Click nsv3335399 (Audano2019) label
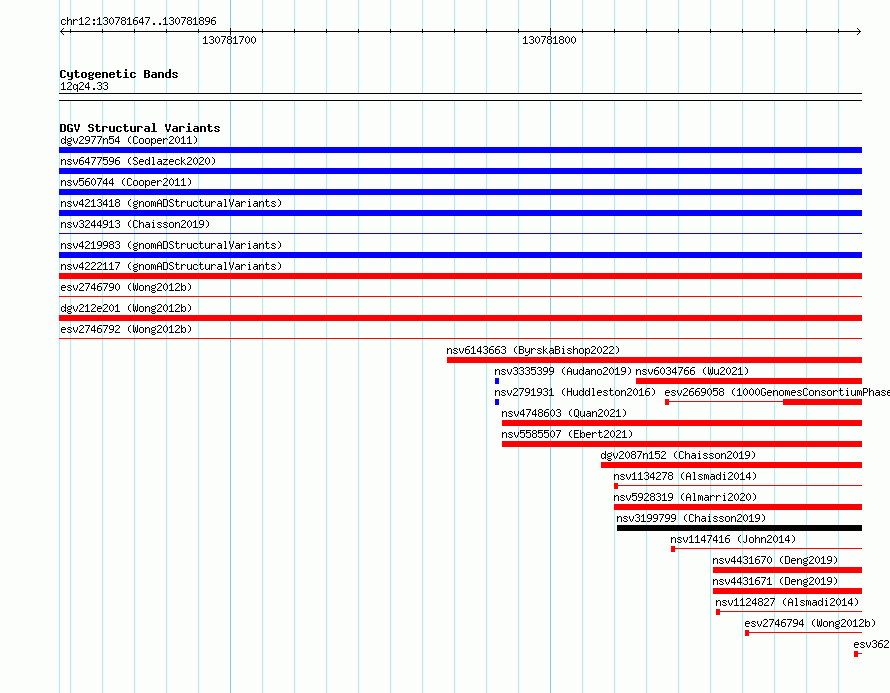890x693 pixels. (562, 371)
